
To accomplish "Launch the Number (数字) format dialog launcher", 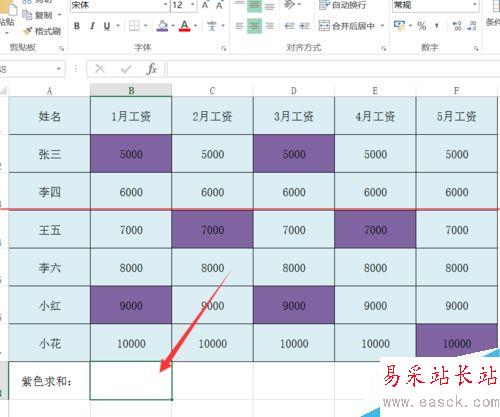I will 476,48.
